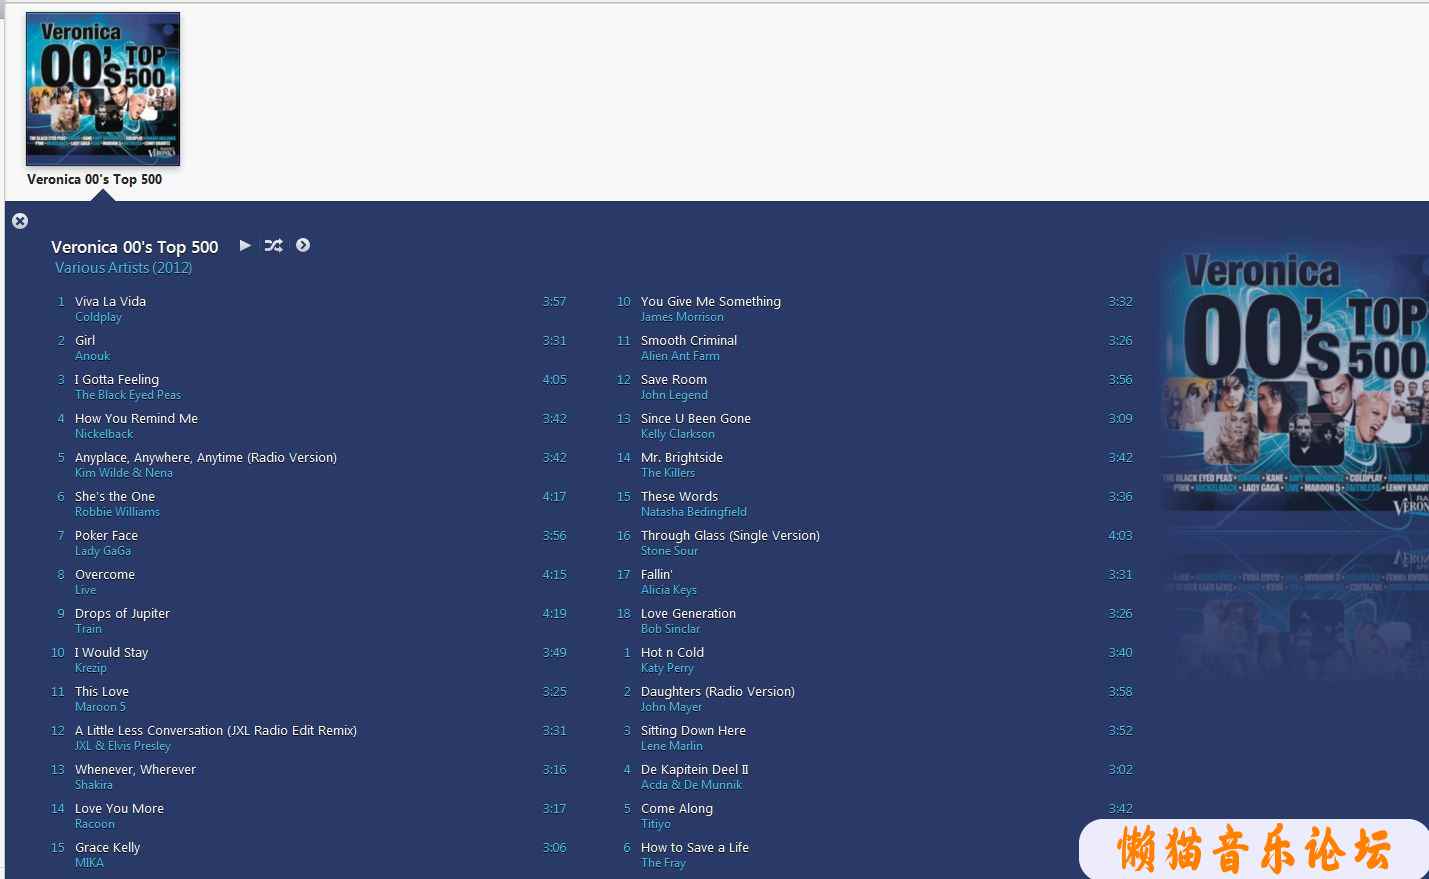Play the Veronica 00's Top 500 album

tap(245, 245)
